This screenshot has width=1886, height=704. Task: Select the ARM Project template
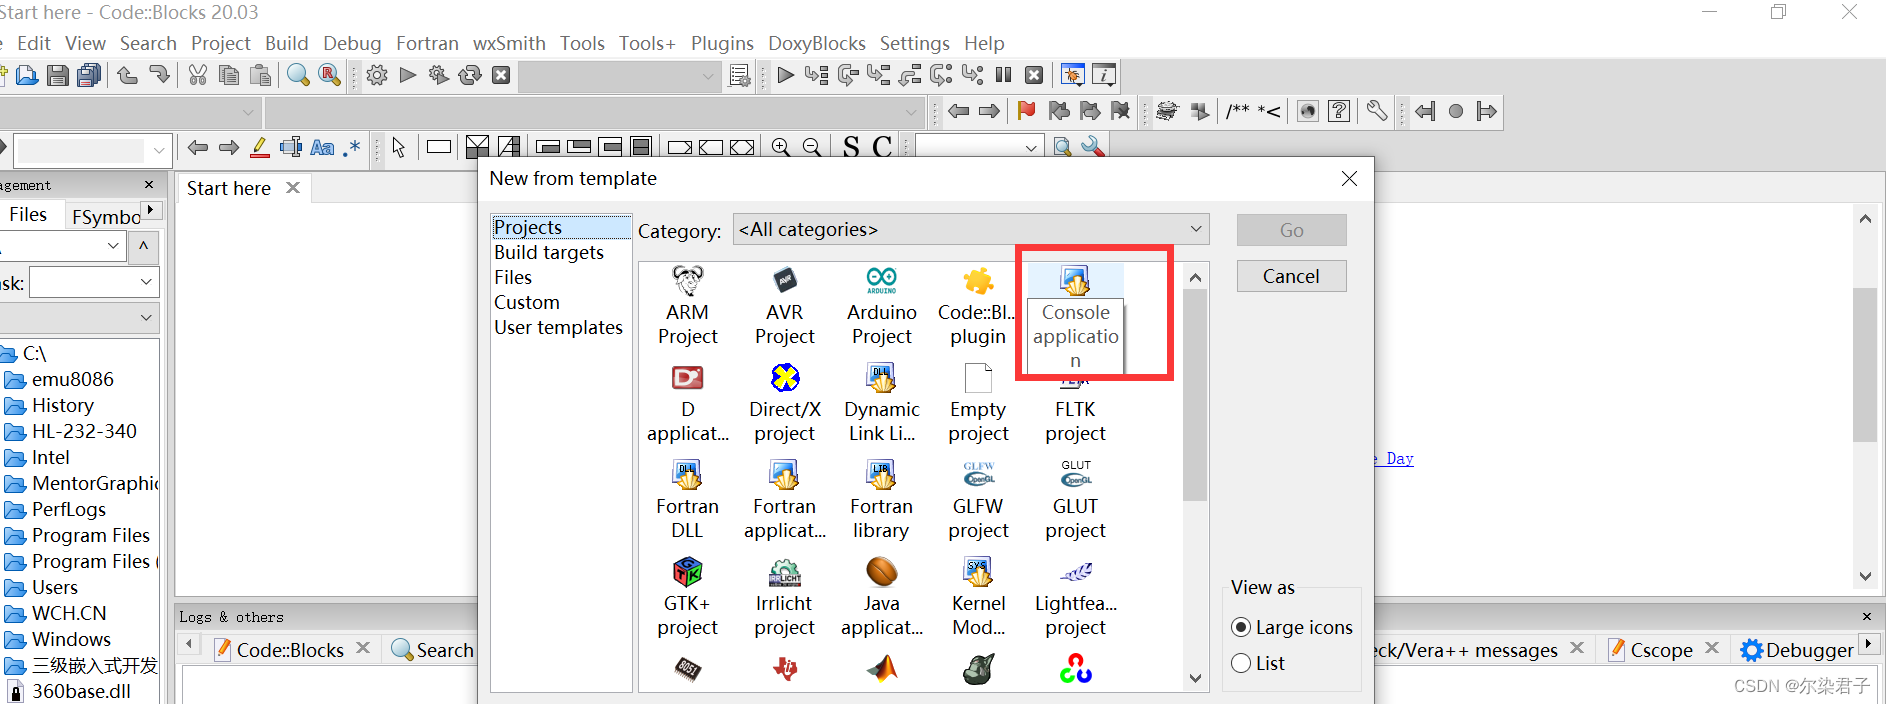(688, 306)
